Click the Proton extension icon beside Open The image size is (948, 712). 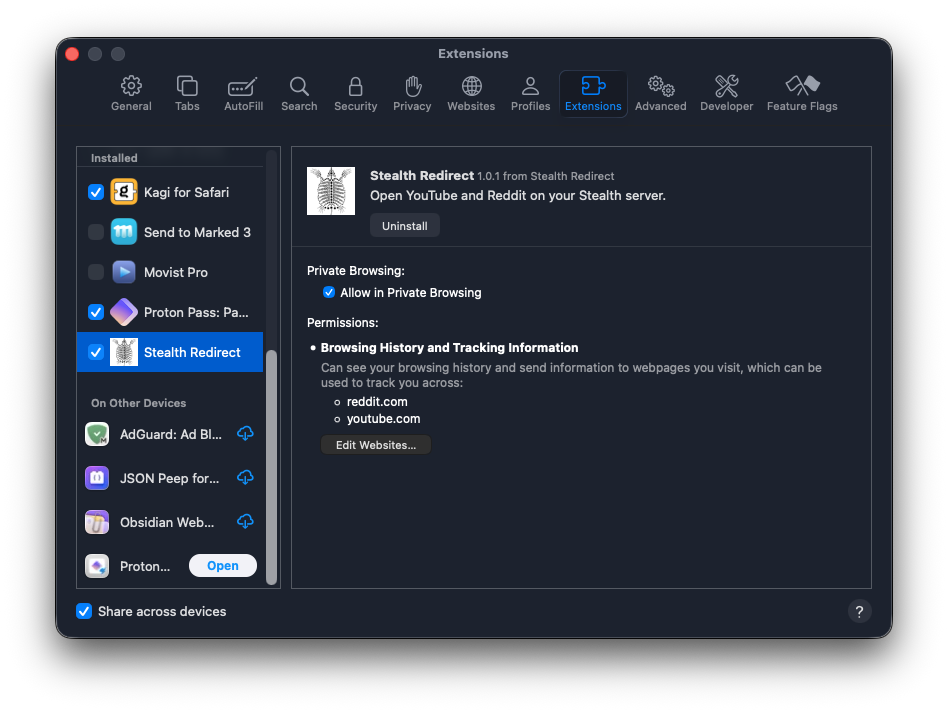(97, 566)
